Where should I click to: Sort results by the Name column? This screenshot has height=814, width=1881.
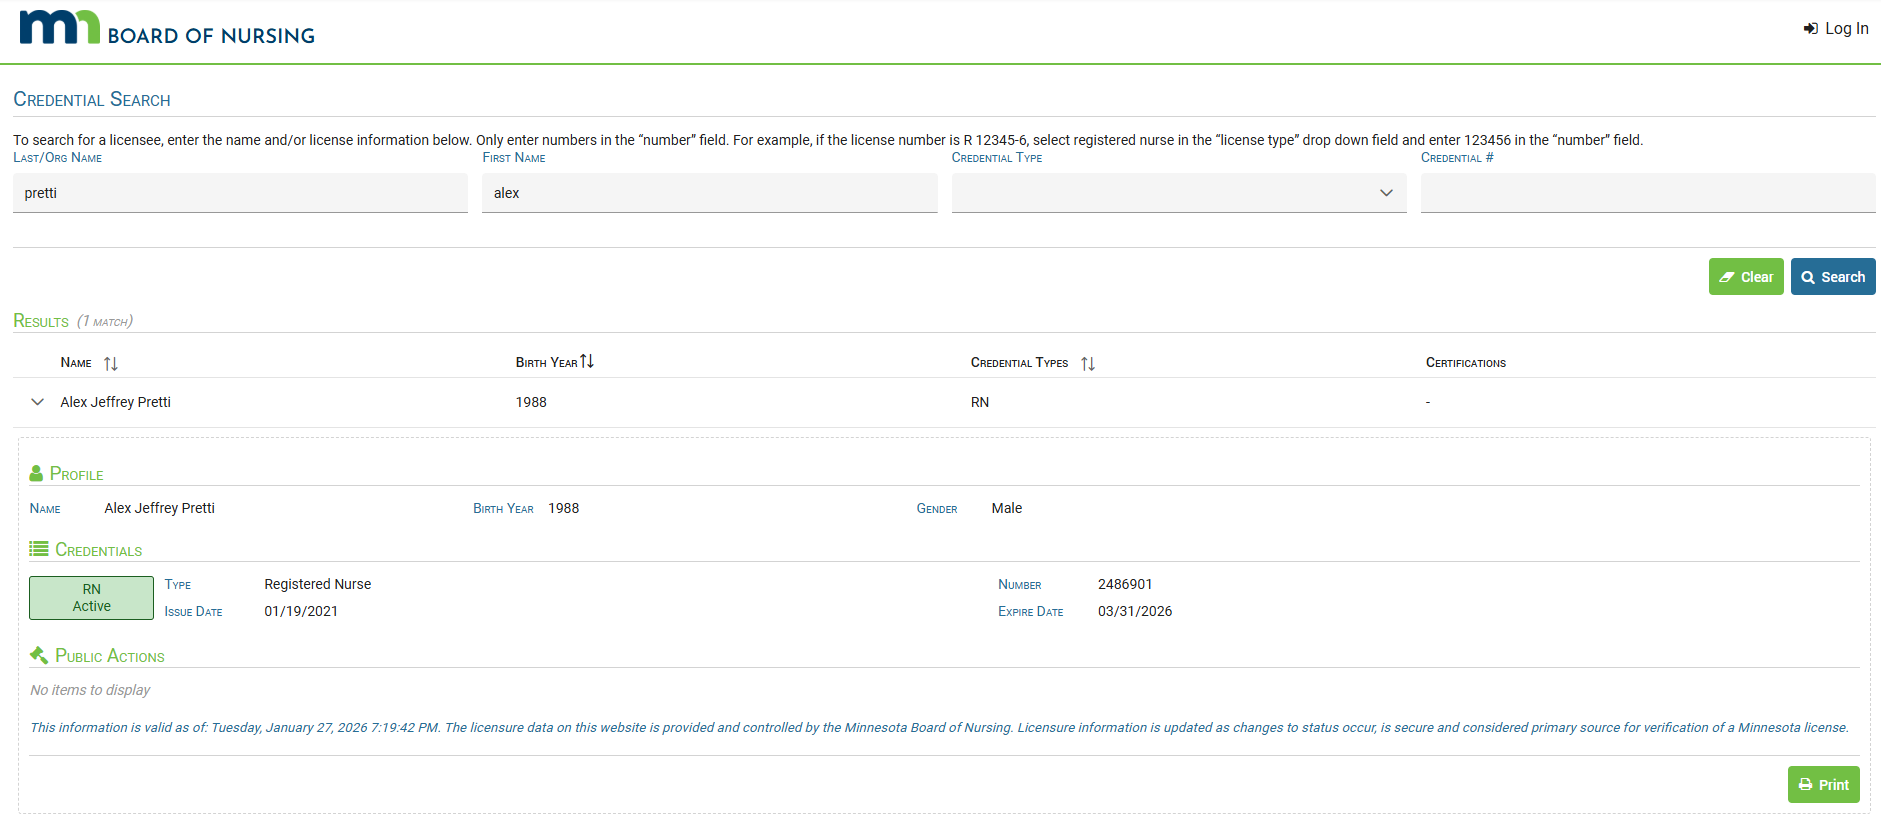pos(110,363)
